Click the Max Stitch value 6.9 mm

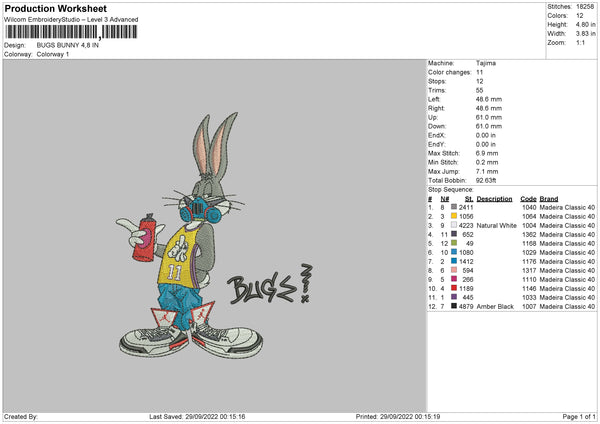click(x=487, y=153)
